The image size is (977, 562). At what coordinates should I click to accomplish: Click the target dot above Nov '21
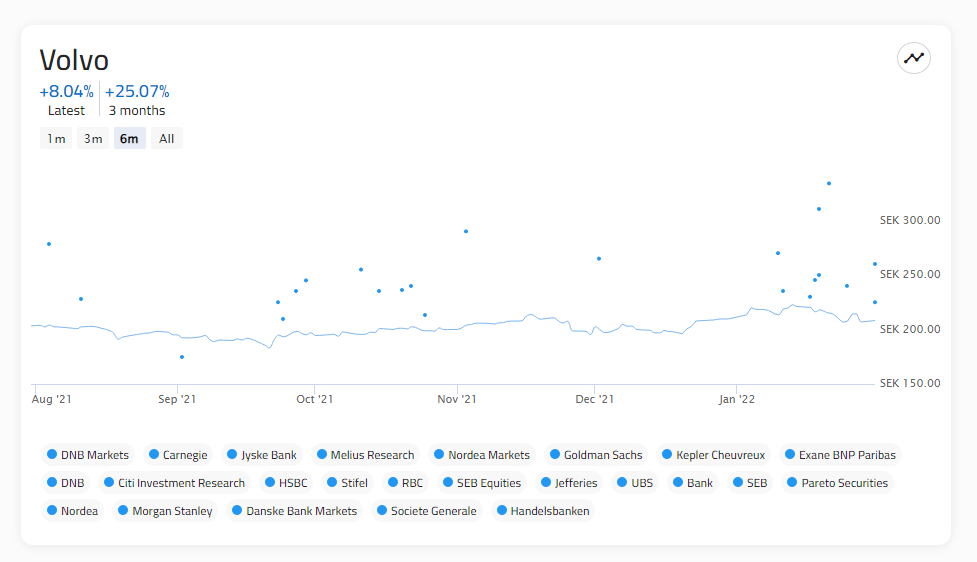[466, 231]
